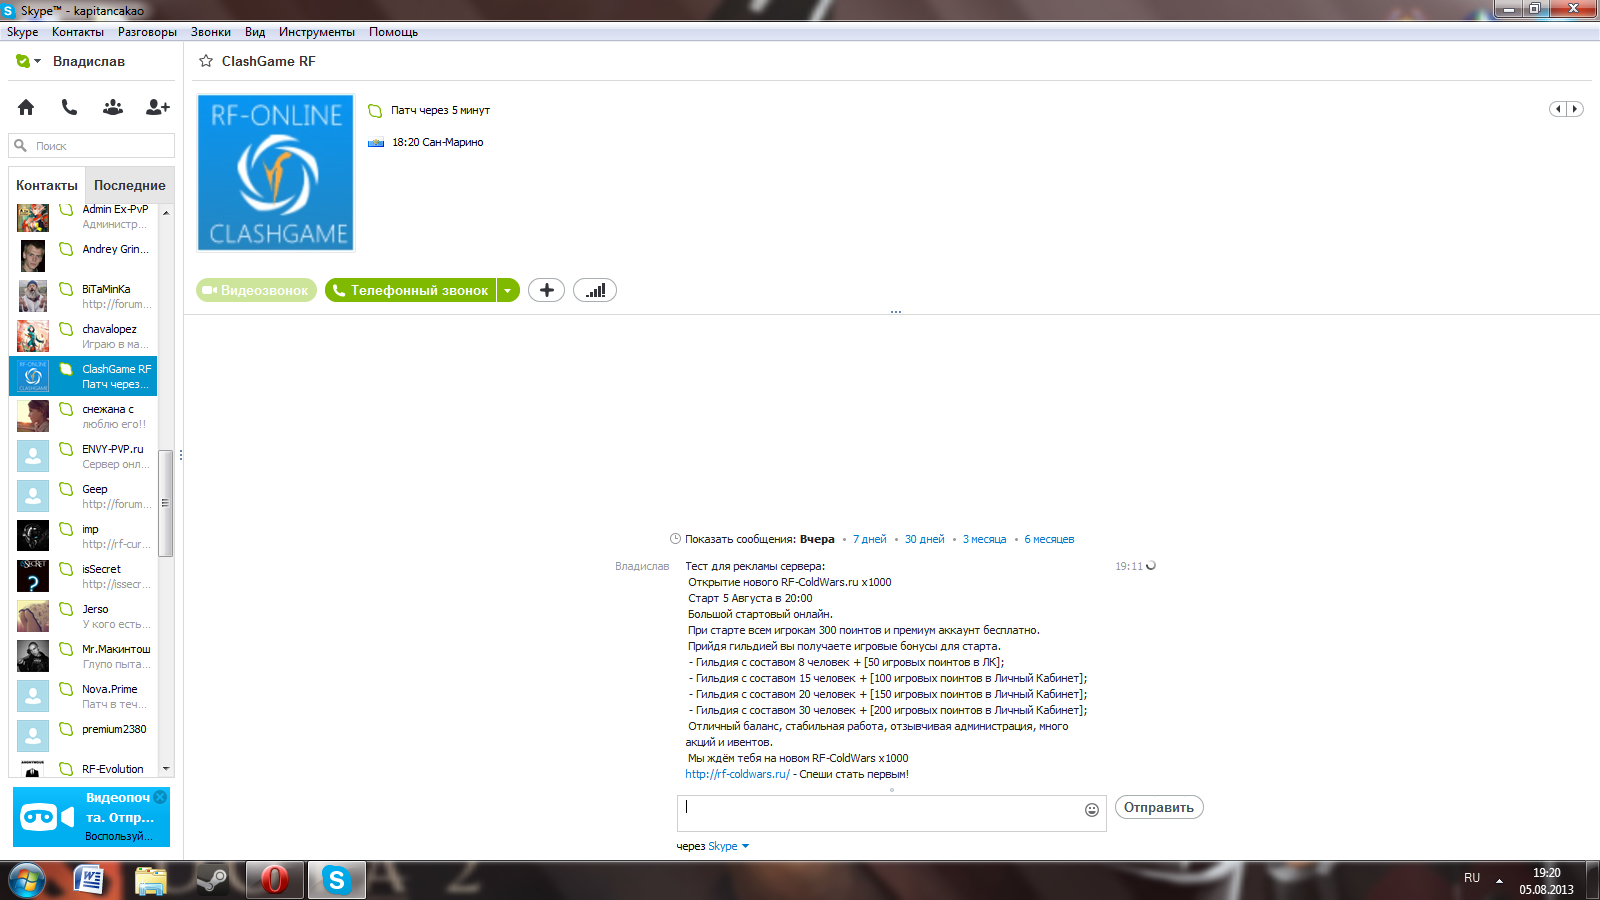
Task: Show messages from the last 7 дней
Action: point(869,539)
